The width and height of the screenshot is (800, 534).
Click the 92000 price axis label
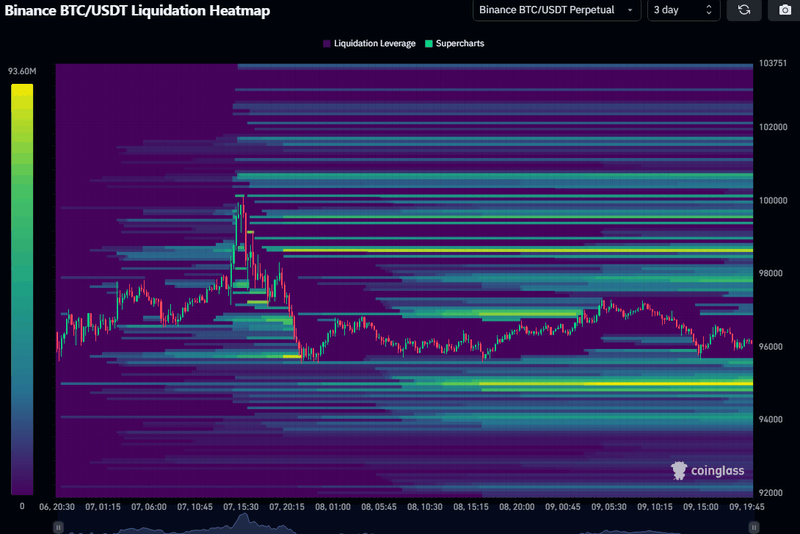(x=770, y=493)
